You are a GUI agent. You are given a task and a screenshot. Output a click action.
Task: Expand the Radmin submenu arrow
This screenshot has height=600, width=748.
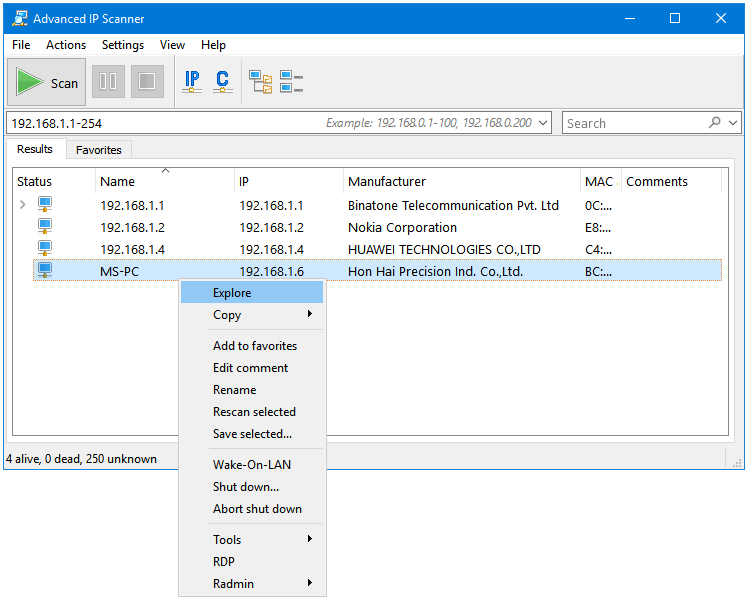coord(310,583)
